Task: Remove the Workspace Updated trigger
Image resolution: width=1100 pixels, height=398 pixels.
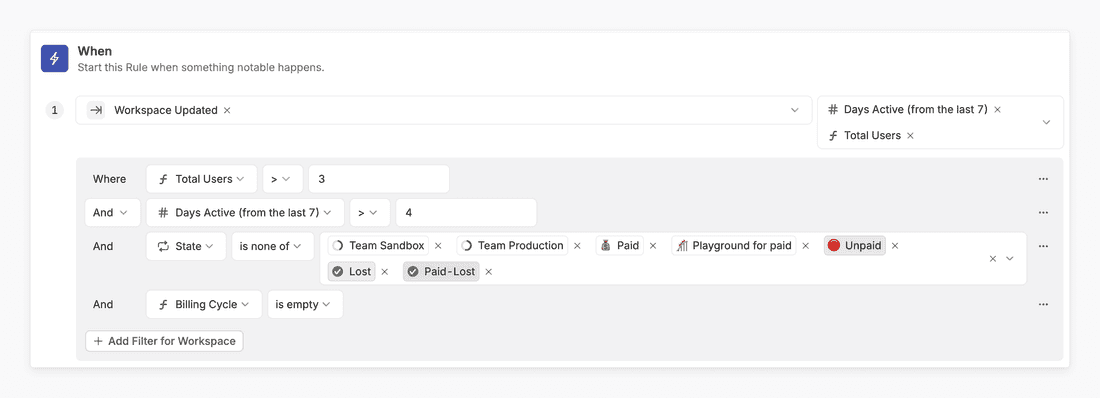Action: (227, 110)
